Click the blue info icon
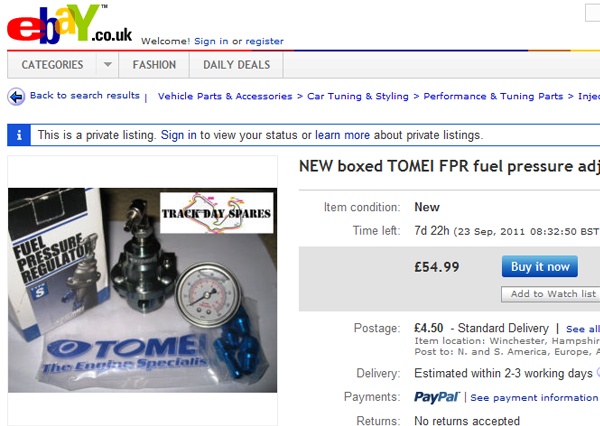Image resolution: width=600 pixels, height=426 pixels. 16,135
